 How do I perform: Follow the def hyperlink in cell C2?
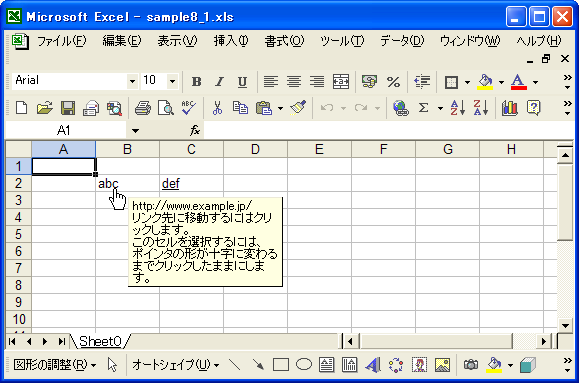coord(171,184)
